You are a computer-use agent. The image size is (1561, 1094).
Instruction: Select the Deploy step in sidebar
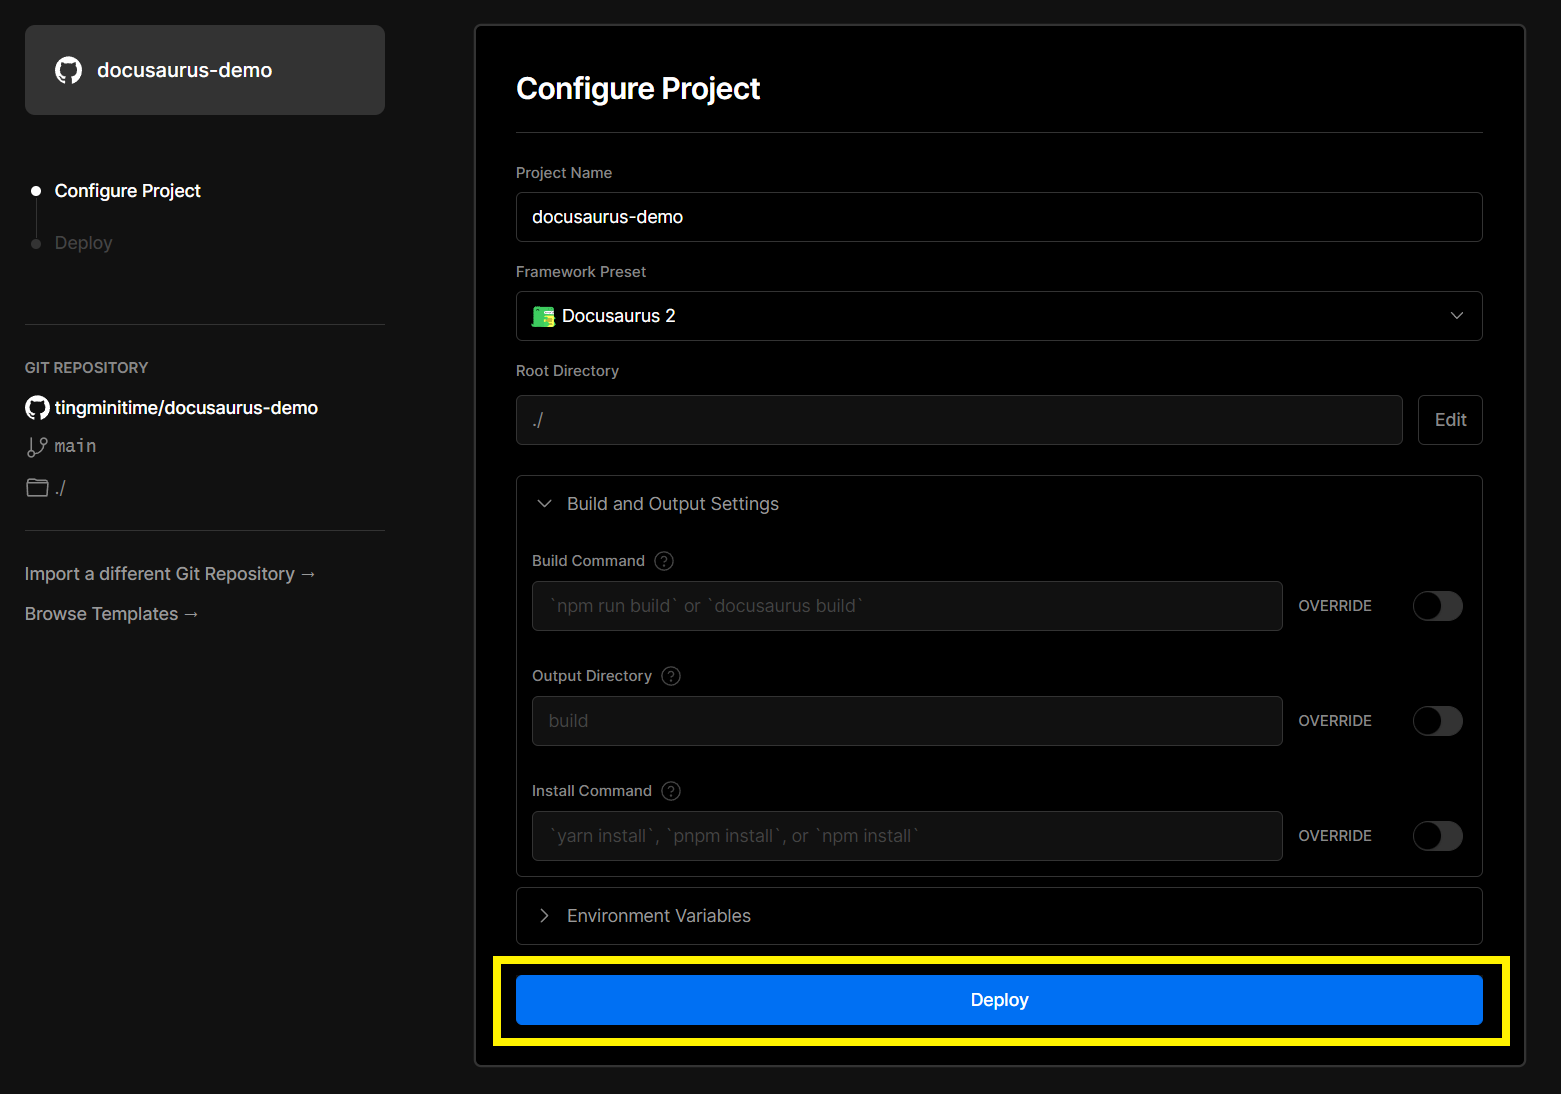coord(83,243)
